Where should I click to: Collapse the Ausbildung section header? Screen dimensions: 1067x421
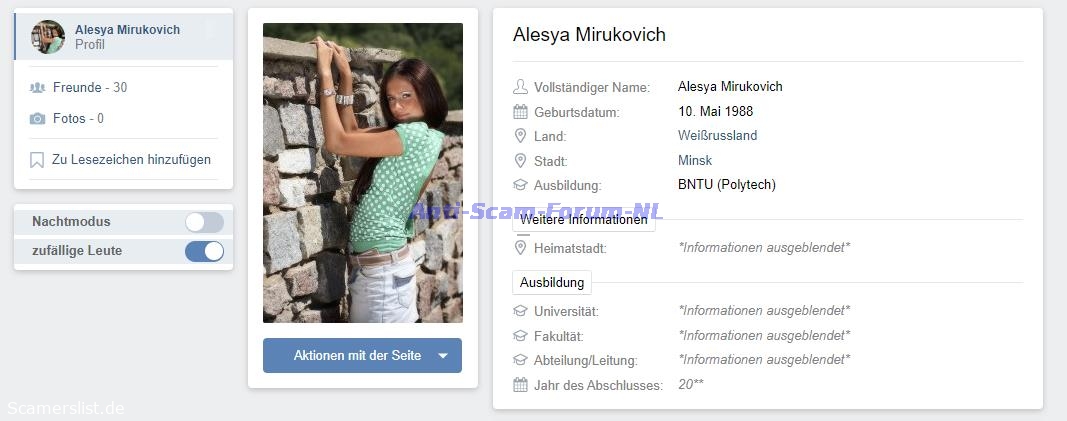tap(552, 282)
